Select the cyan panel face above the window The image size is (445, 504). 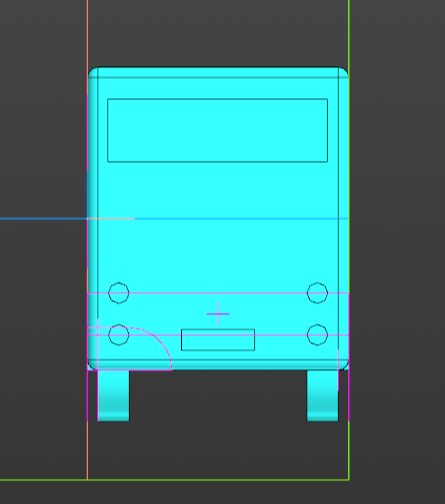tap(218, 88)
